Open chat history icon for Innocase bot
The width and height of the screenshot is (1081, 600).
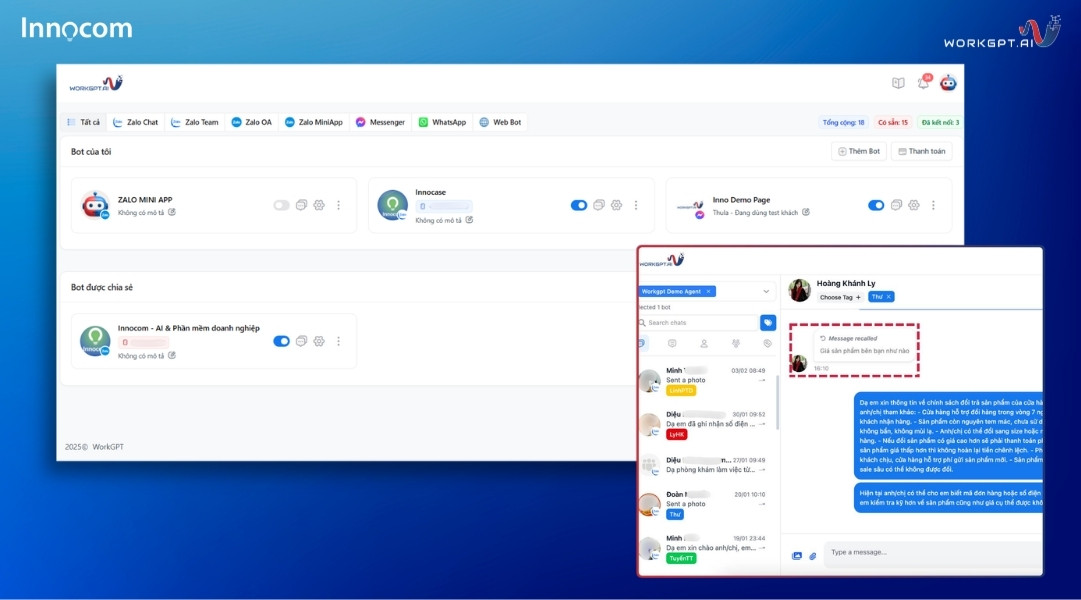[598, 205]
